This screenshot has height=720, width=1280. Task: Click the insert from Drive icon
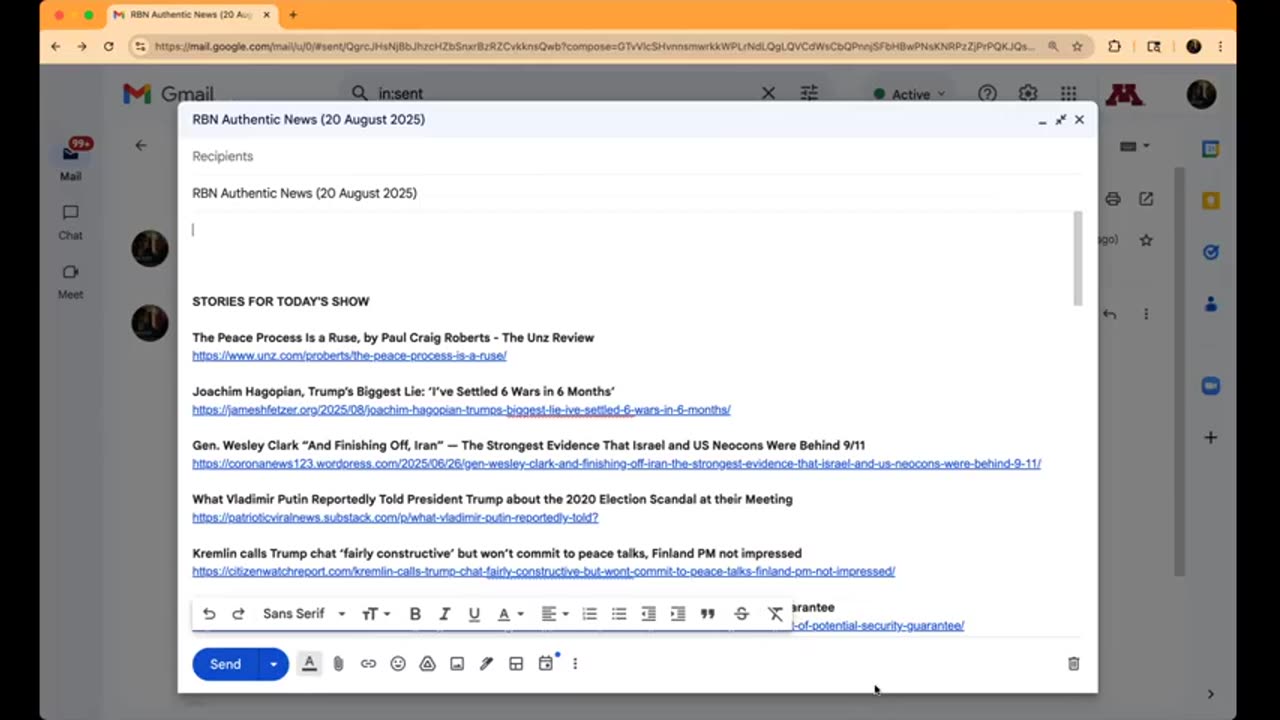[427, 664]
